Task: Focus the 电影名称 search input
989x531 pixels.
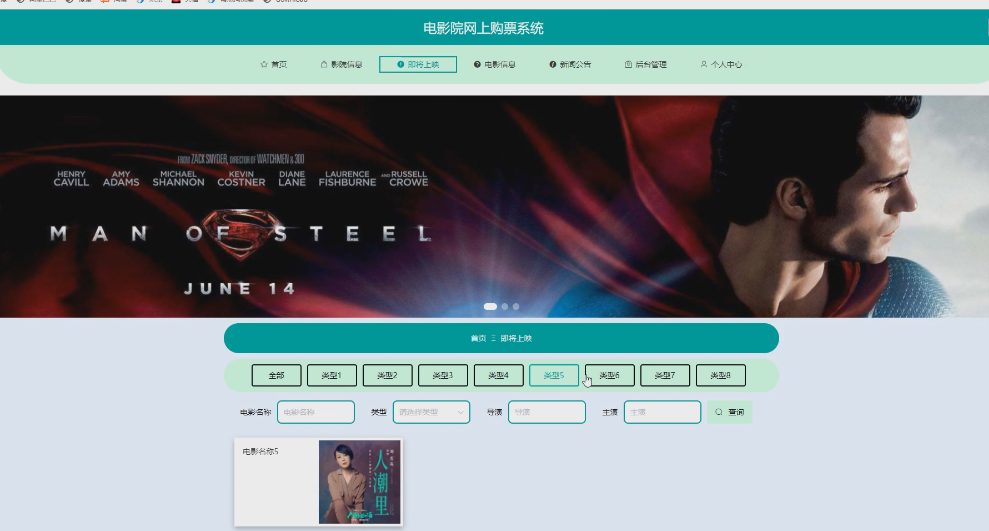Action: click(316, 412)
